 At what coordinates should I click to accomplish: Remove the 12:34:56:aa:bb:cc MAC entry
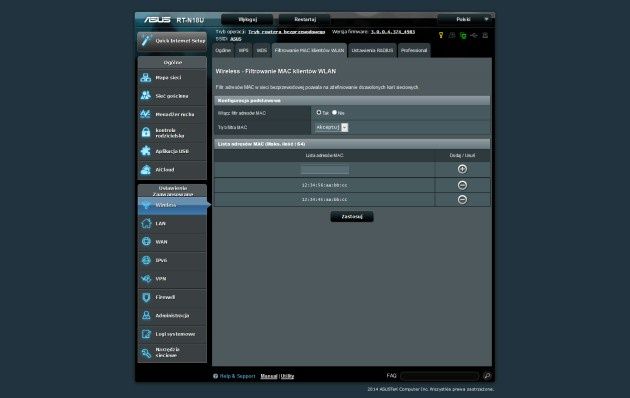pos(462,185)
